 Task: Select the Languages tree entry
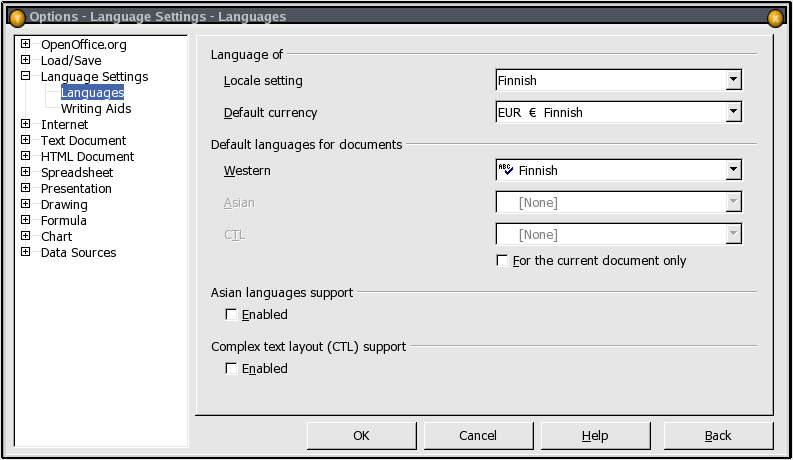pyautogui.click(x=92, y=93)
